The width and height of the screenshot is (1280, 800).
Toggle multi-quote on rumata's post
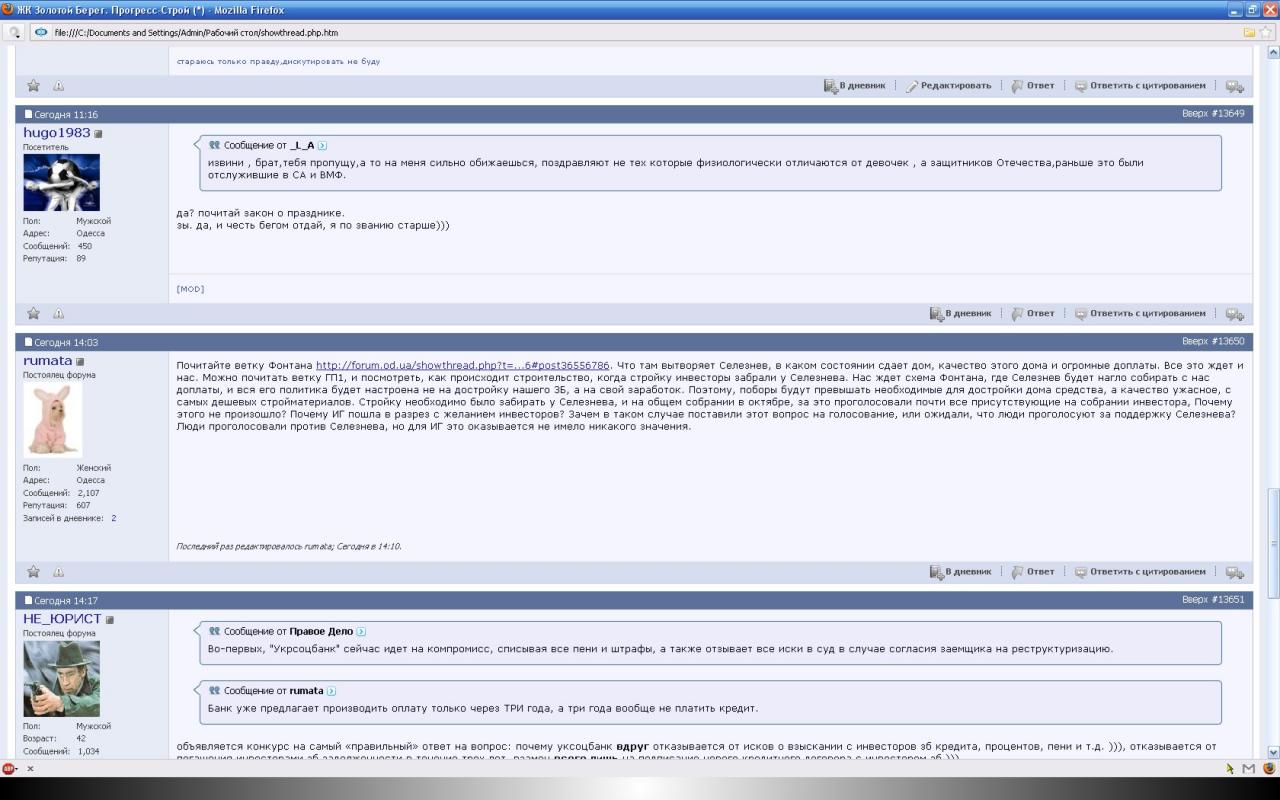point(1234,572)
